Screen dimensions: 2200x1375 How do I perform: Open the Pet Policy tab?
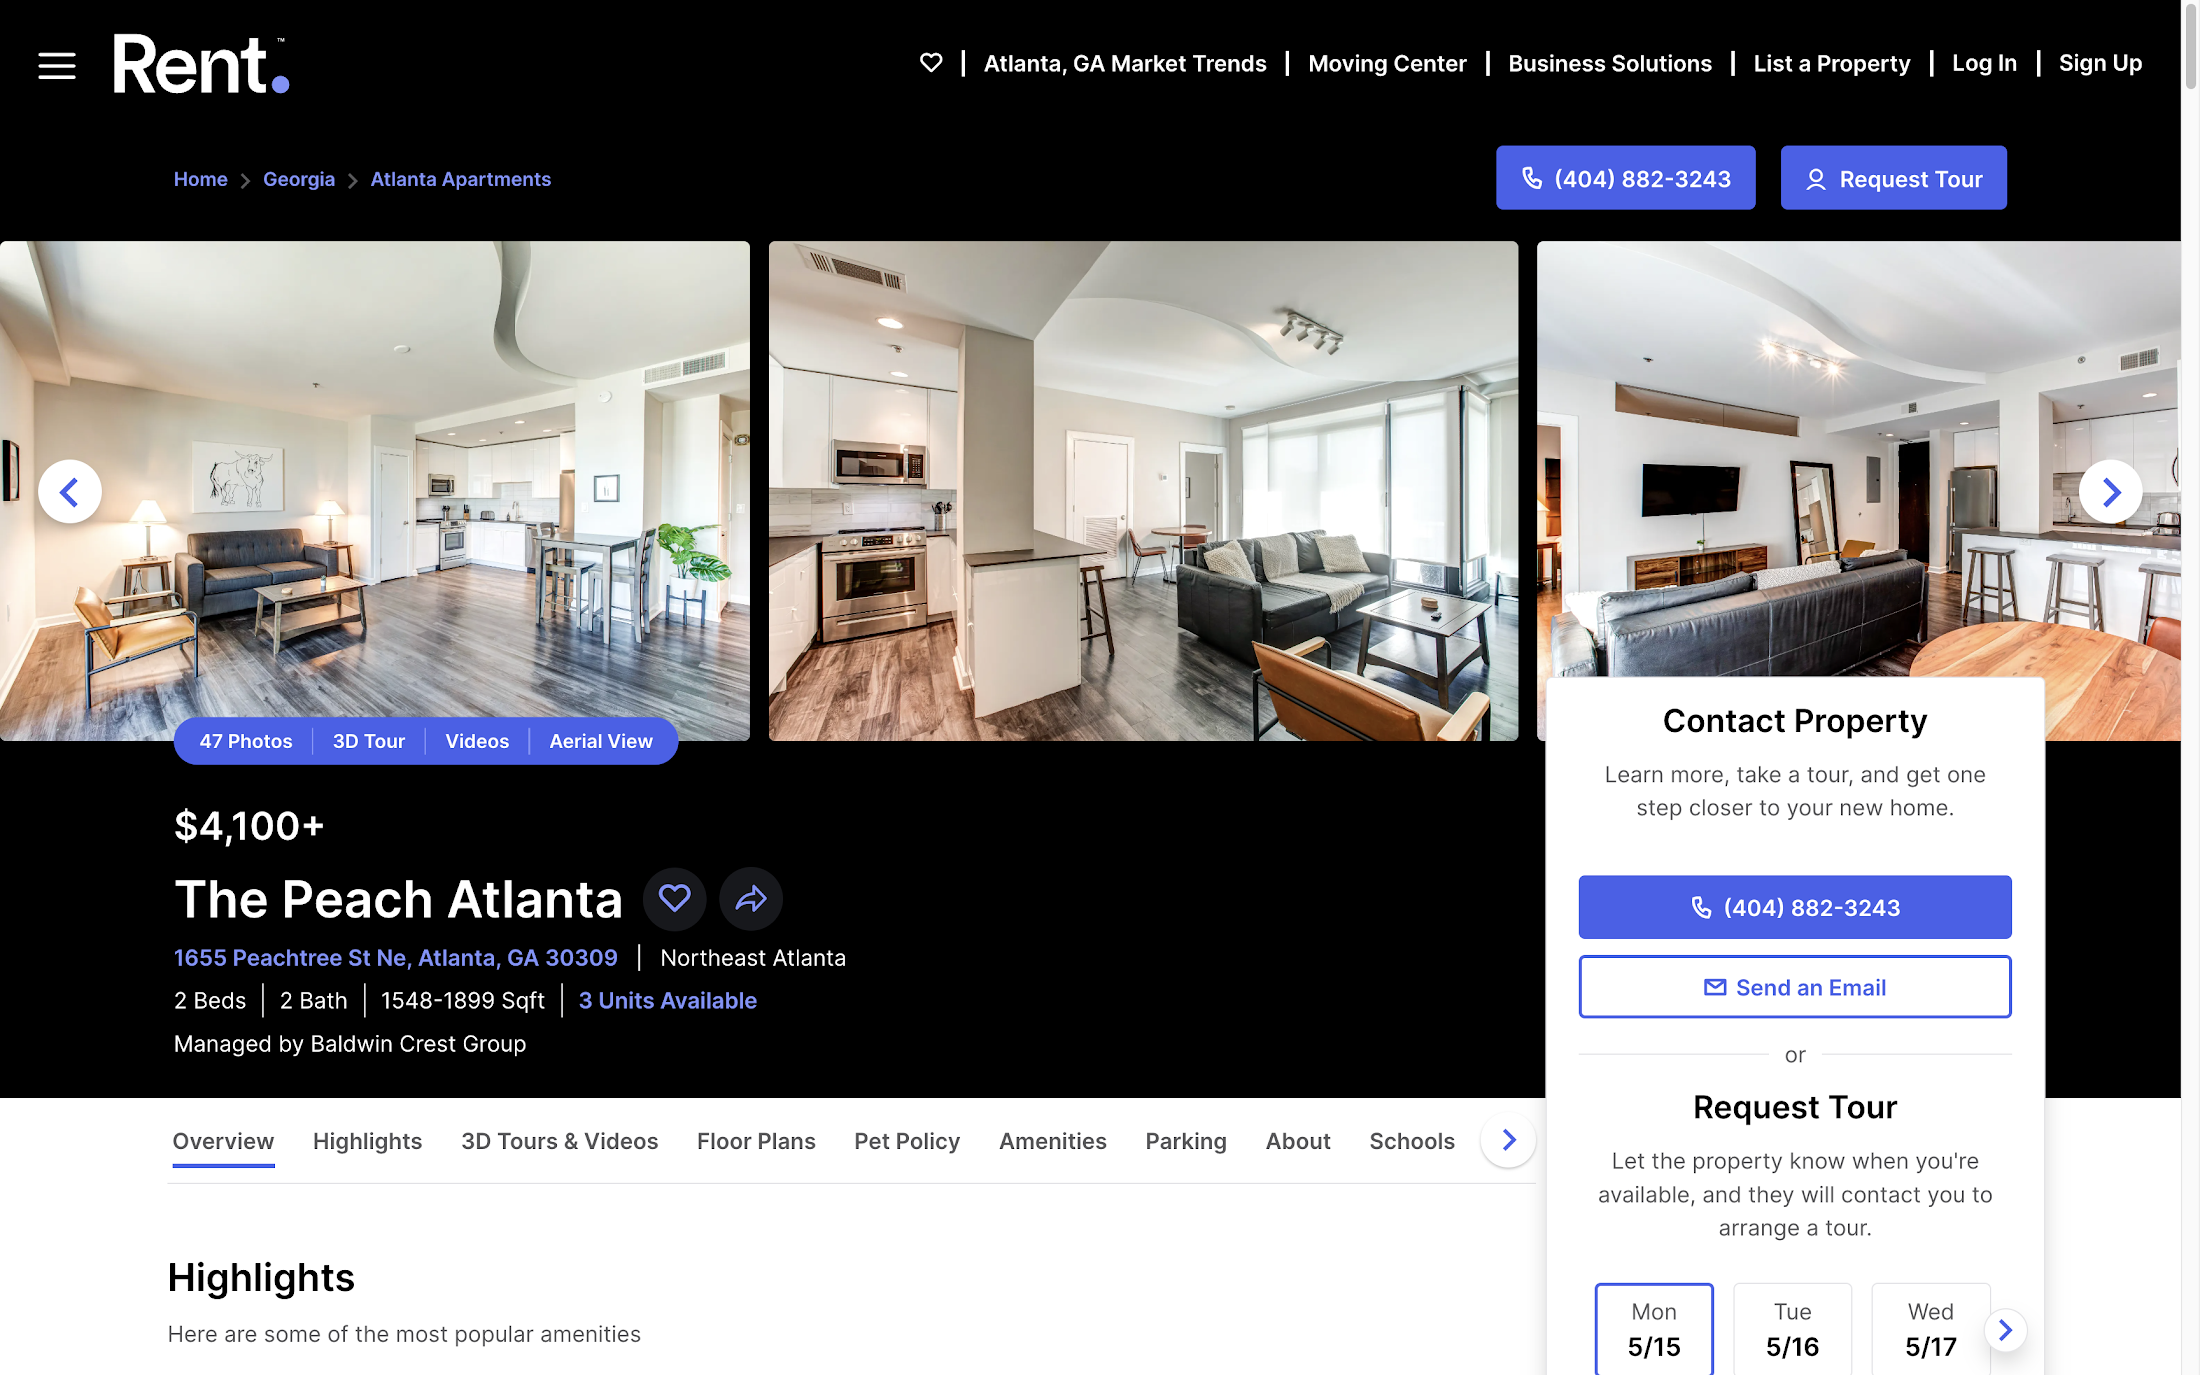pyautogui.click(x=908, y=1139)
